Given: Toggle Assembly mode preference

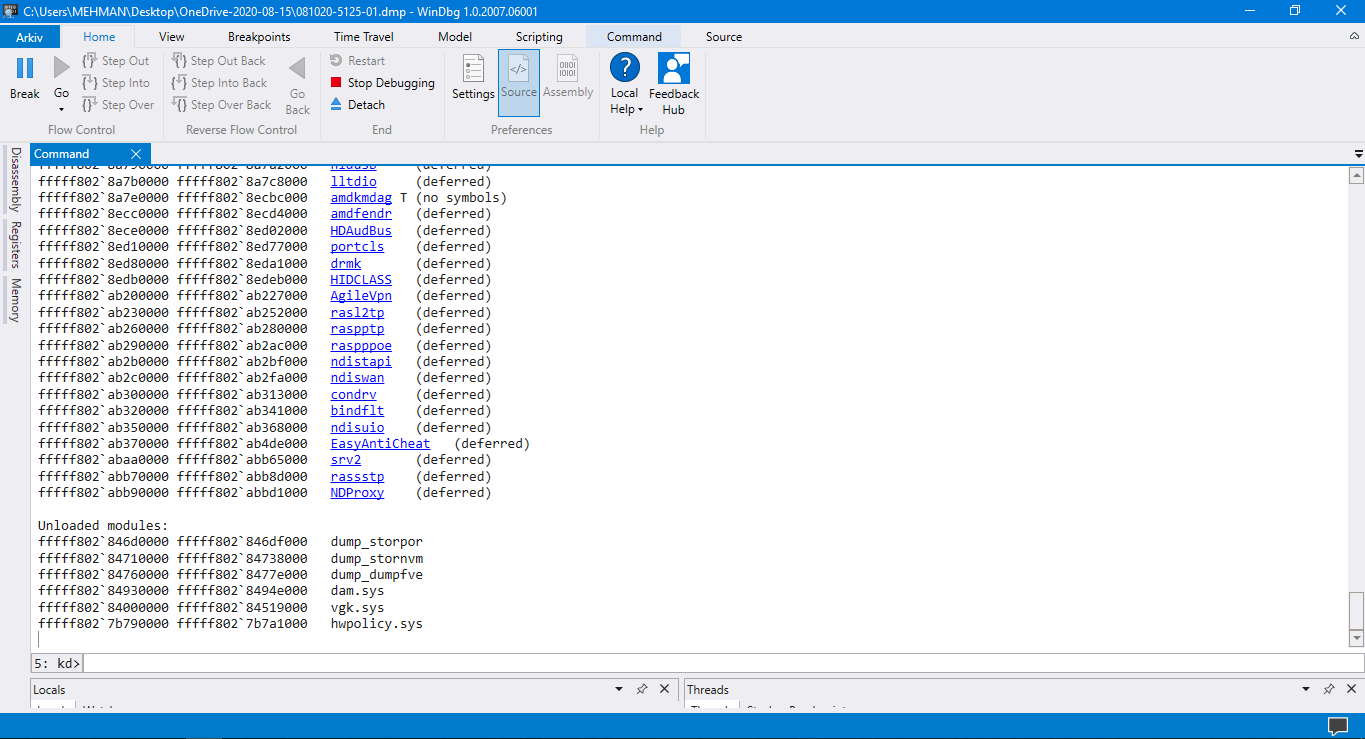Looking at the screenshot, I should (568, 77).
